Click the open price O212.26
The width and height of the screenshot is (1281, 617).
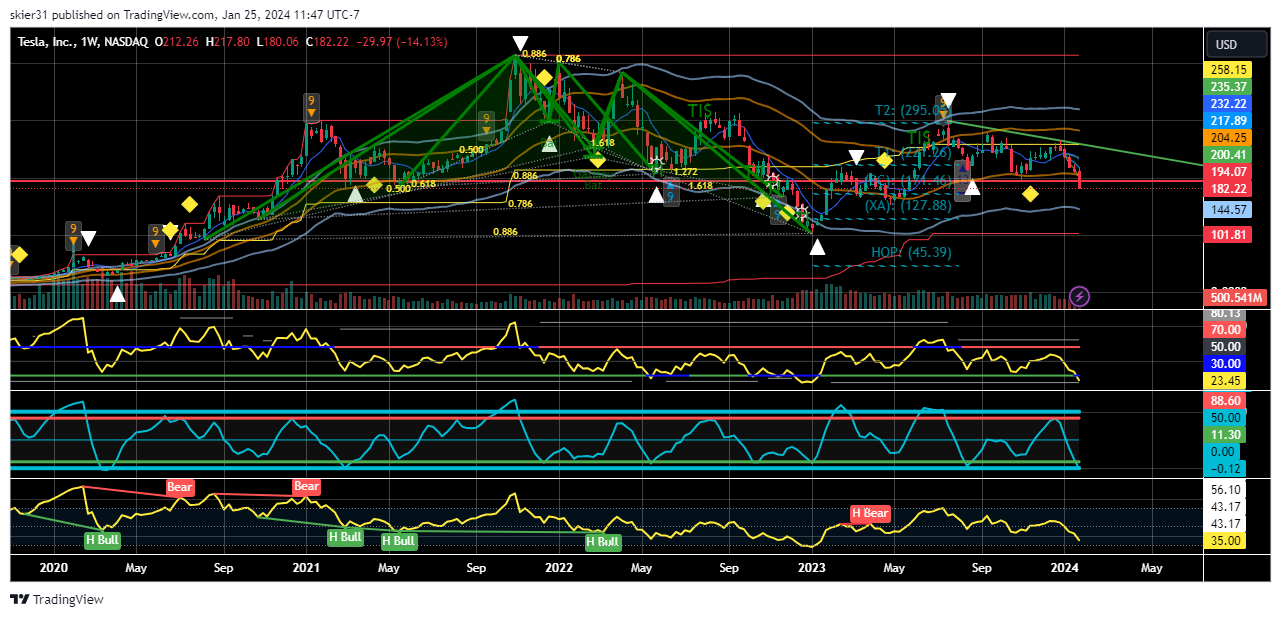177,42
